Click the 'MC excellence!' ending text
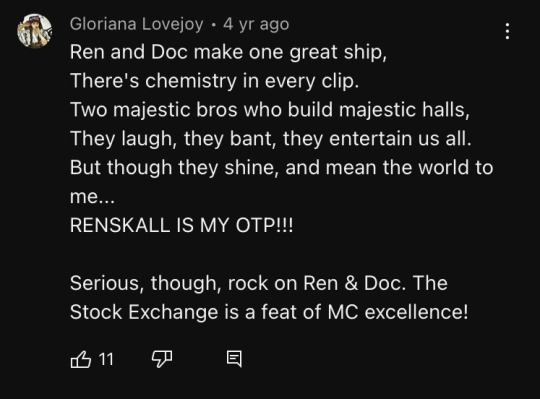Image resolution: width=540 pixels, height=399 pixels. (398, 313)
